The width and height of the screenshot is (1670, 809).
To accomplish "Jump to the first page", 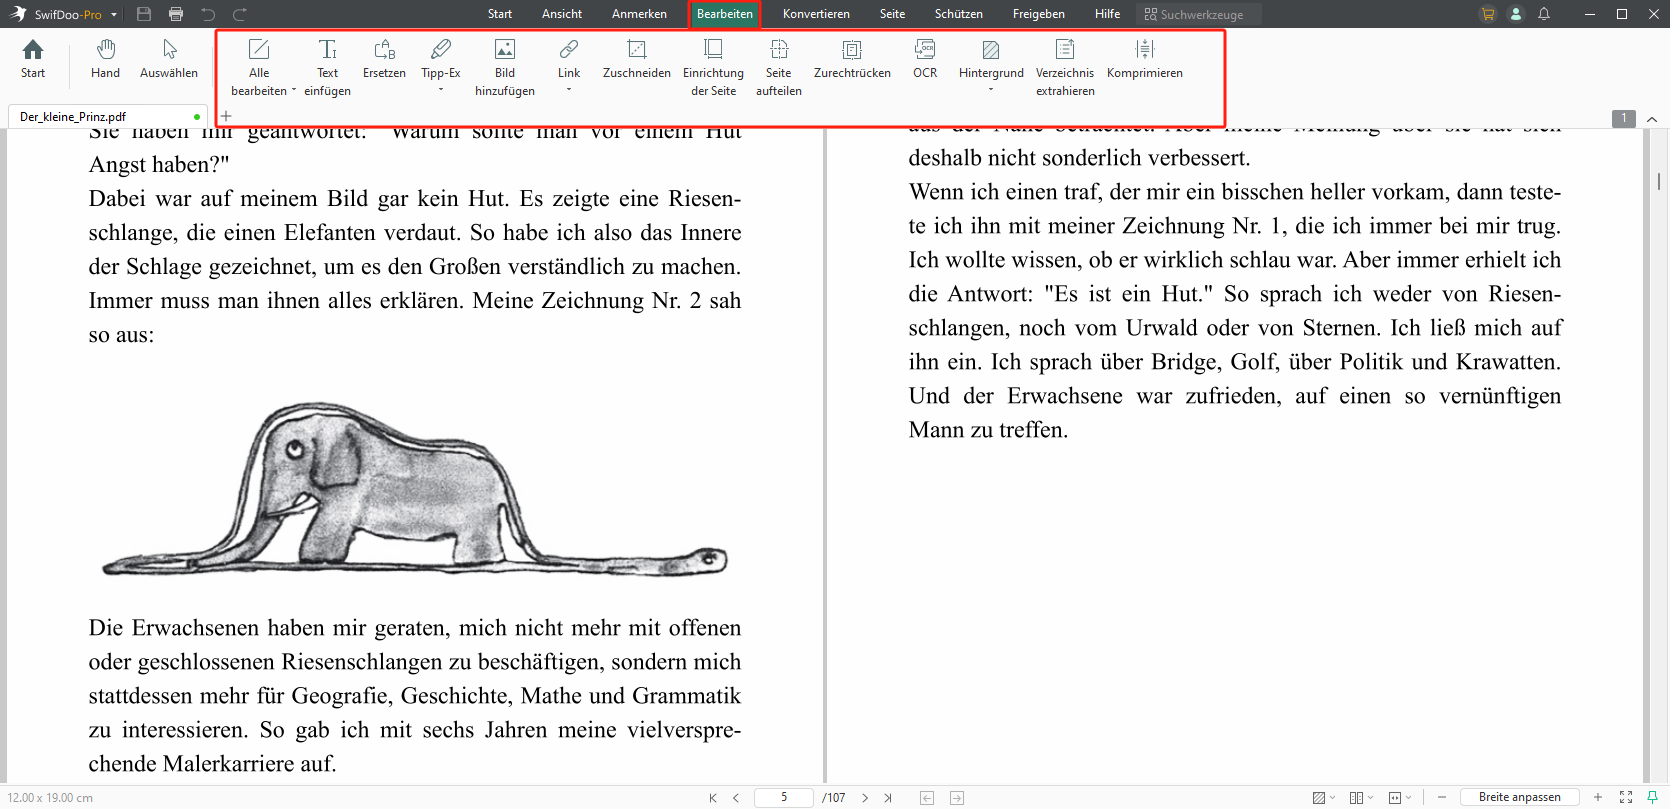I will 712,798.
